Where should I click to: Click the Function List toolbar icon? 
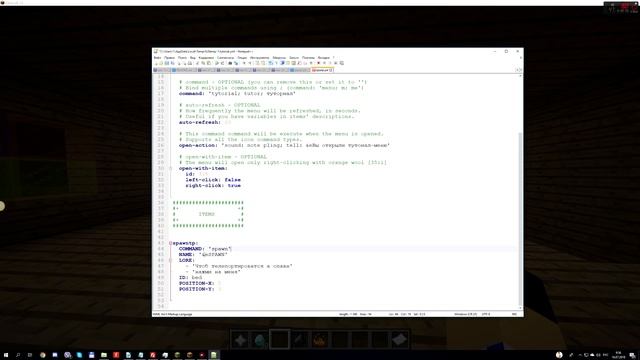300,63
